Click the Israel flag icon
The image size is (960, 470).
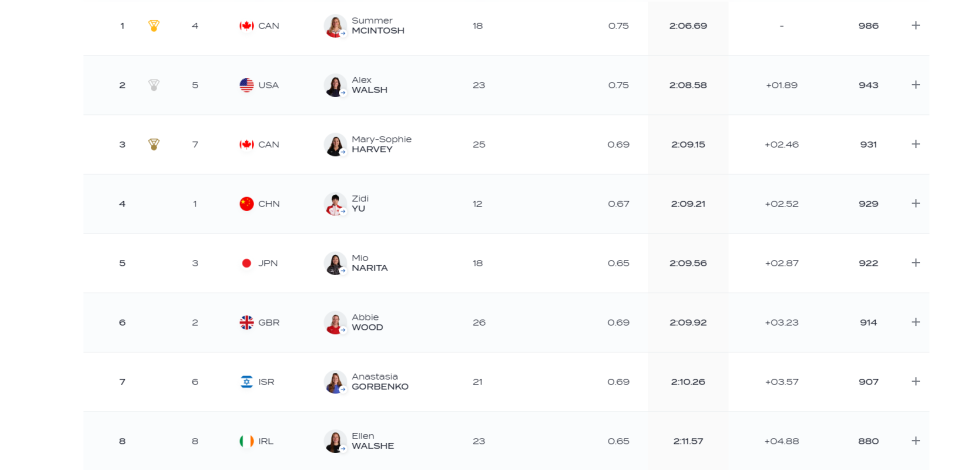[x=247, y=382]
